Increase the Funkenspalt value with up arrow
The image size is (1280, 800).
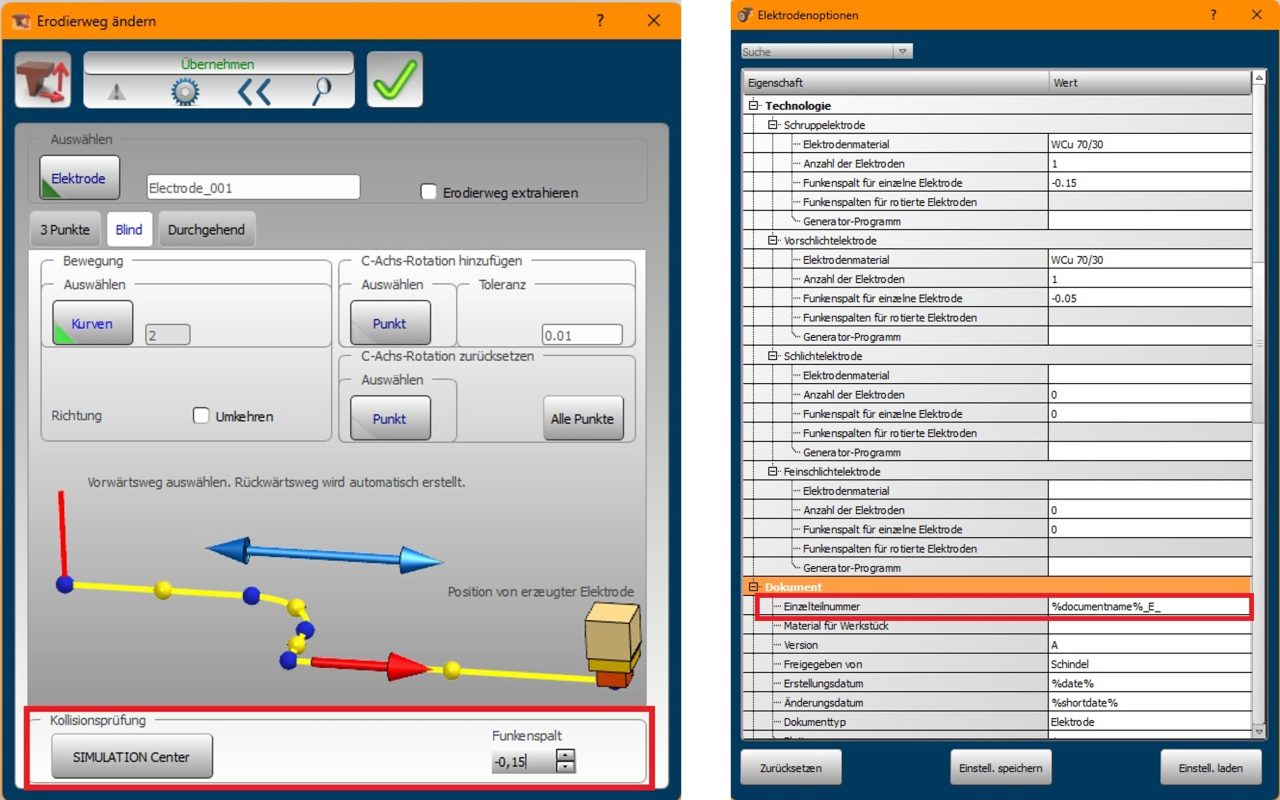pos(566,755)
